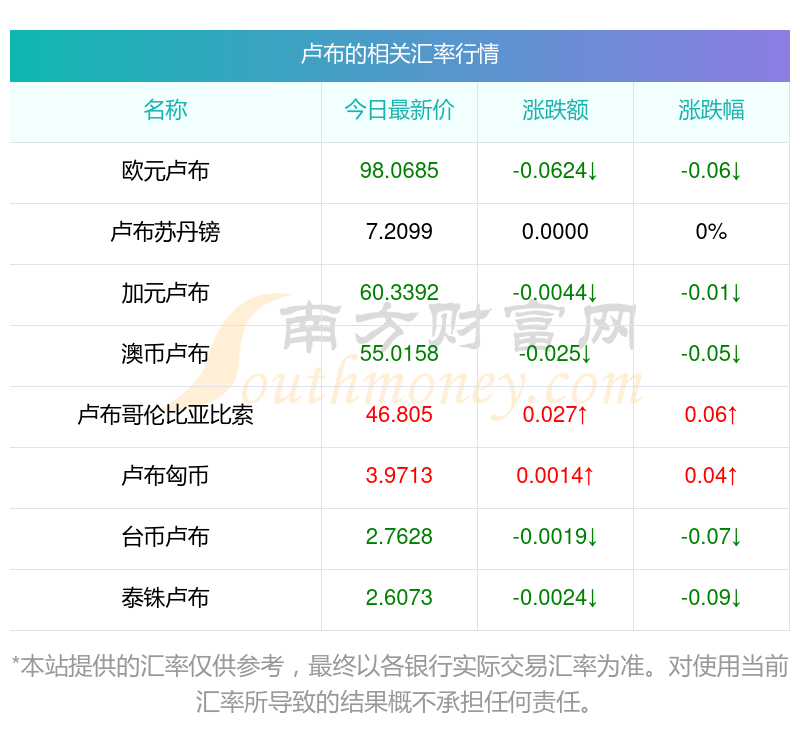Click the 澳币卢布 row name
This screenshot has width=800, height=733.
165,354
